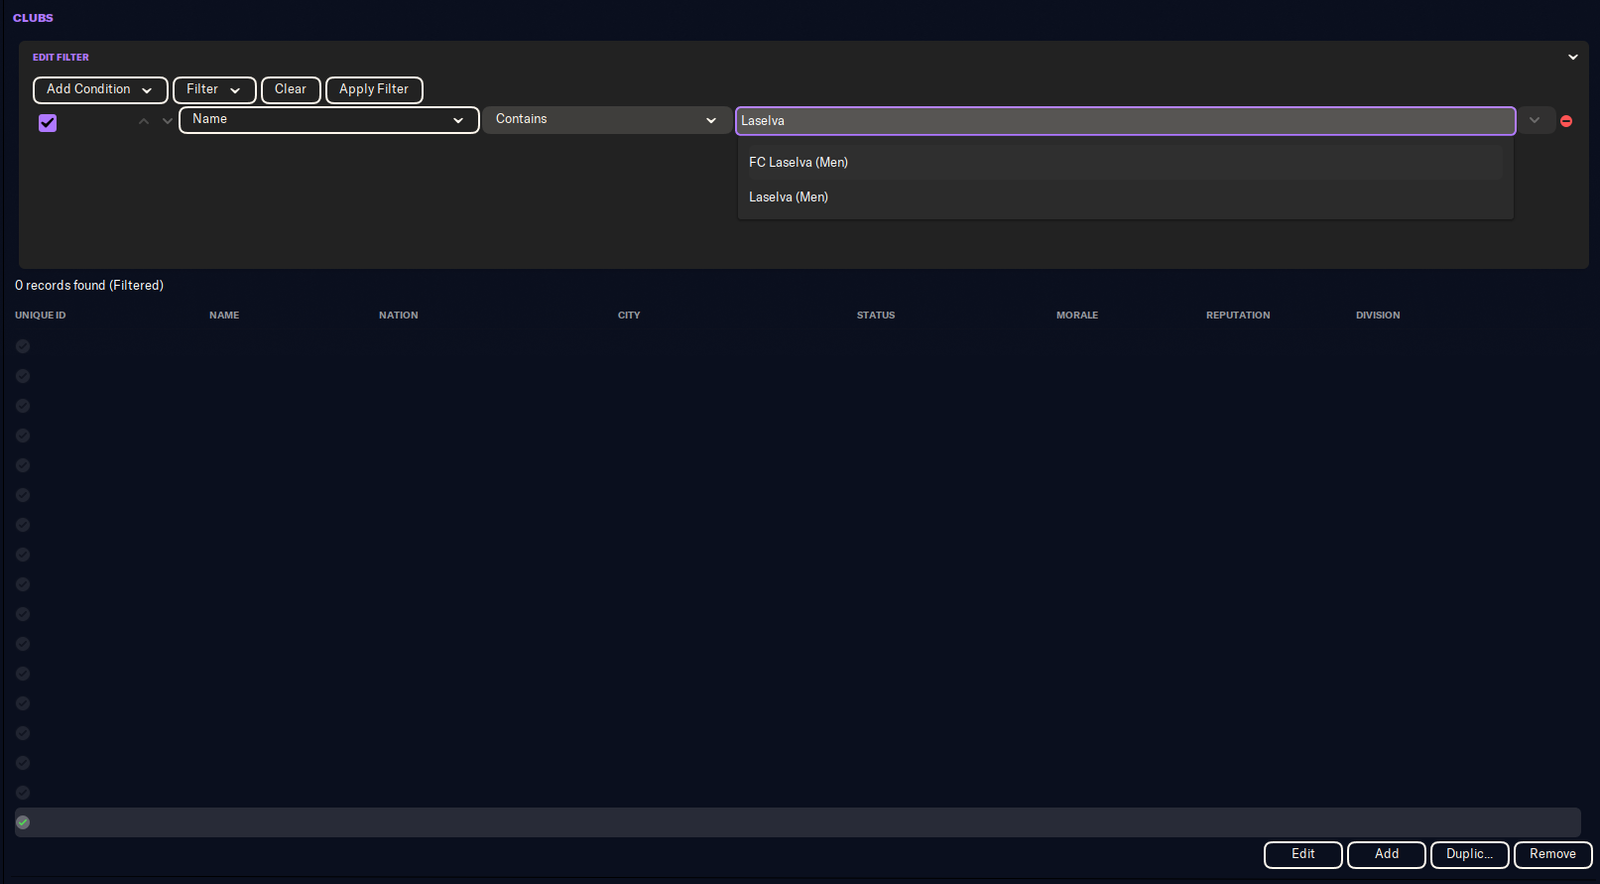This screenshot has height=884, width=1600.
Task: Sort by Reputation column header
Action: pos(1237,315)
